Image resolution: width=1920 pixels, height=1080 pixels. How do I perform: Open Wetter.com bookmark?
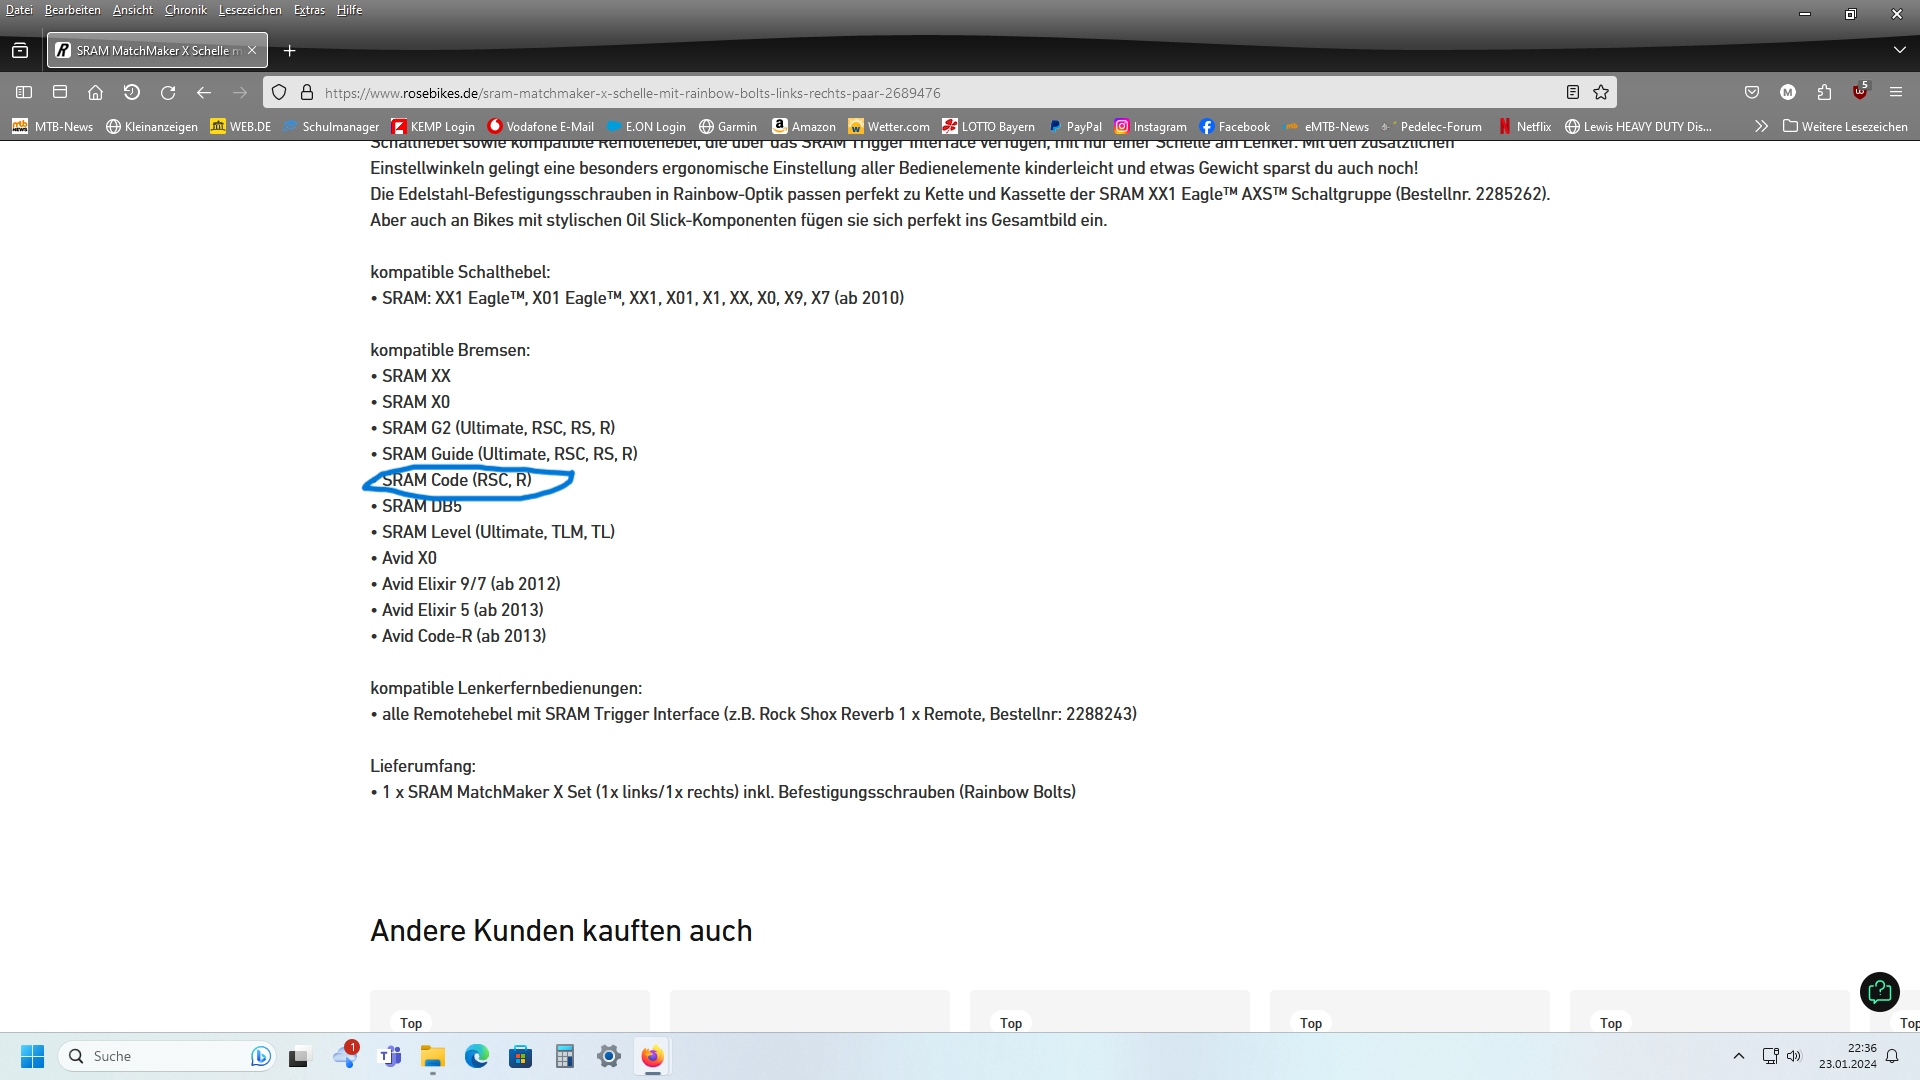tap(889, 126)
